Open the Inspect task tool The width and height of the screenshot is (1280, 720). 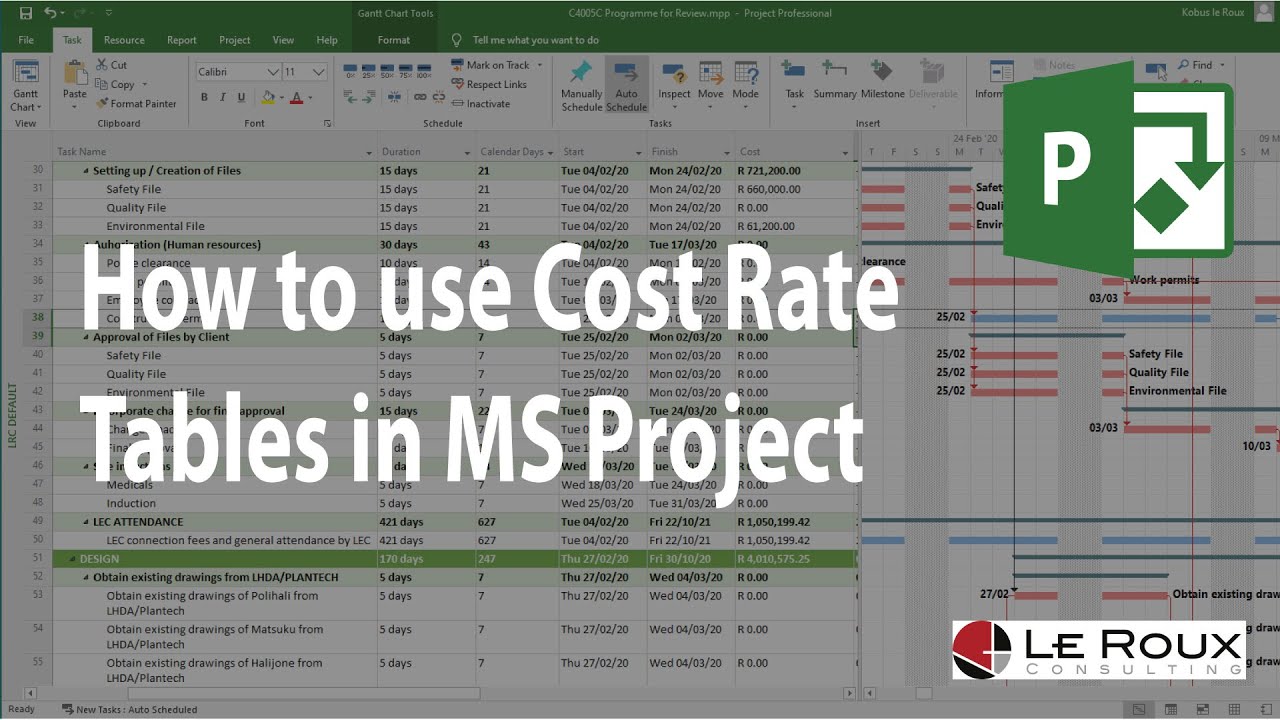tap(674, 83)
